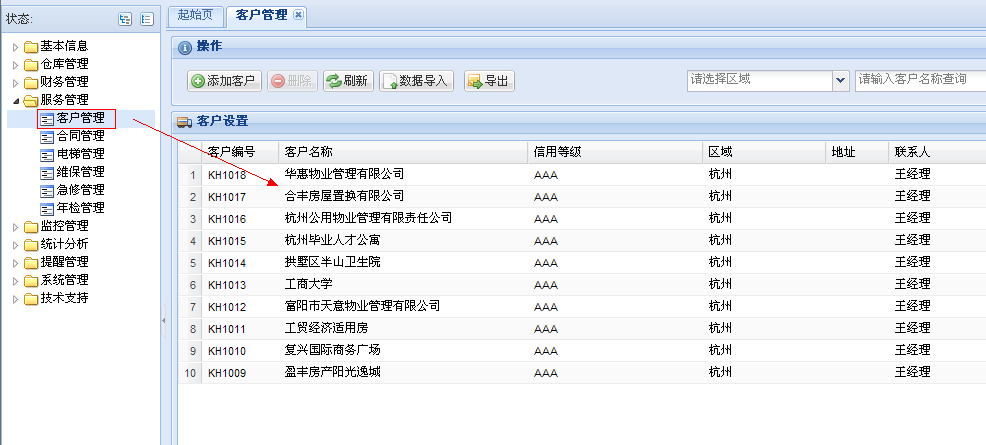The height and width of the screenshot is (445, 986).
Task: Select row 富阳市天意物业管理有限公司
Action: click(x=582, y=307)
